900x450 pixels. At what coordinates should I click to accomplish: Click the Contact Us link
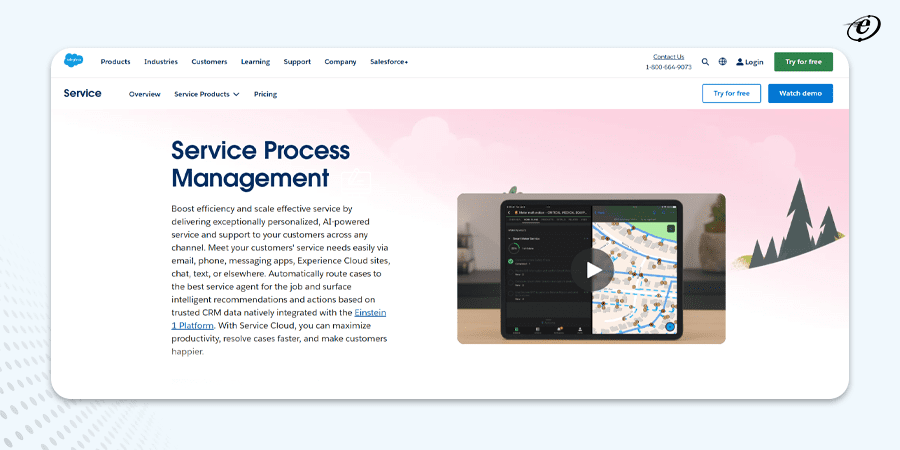click(x=669, y=57)
